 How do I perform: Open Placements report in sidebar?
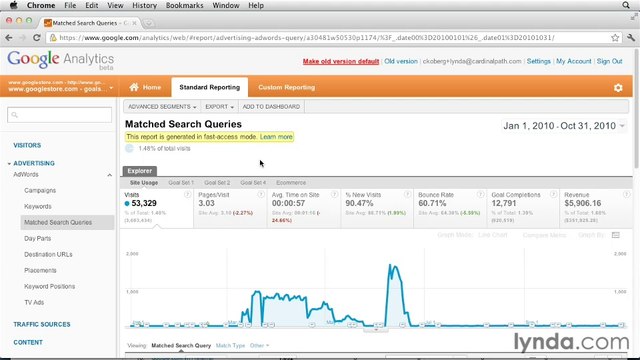coord(40,270)
